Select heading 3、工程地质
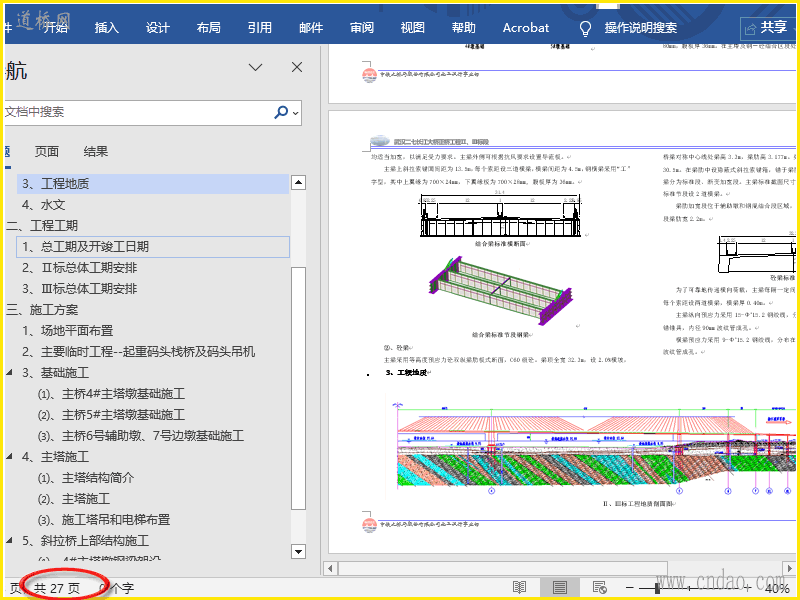 click(153, 184)
